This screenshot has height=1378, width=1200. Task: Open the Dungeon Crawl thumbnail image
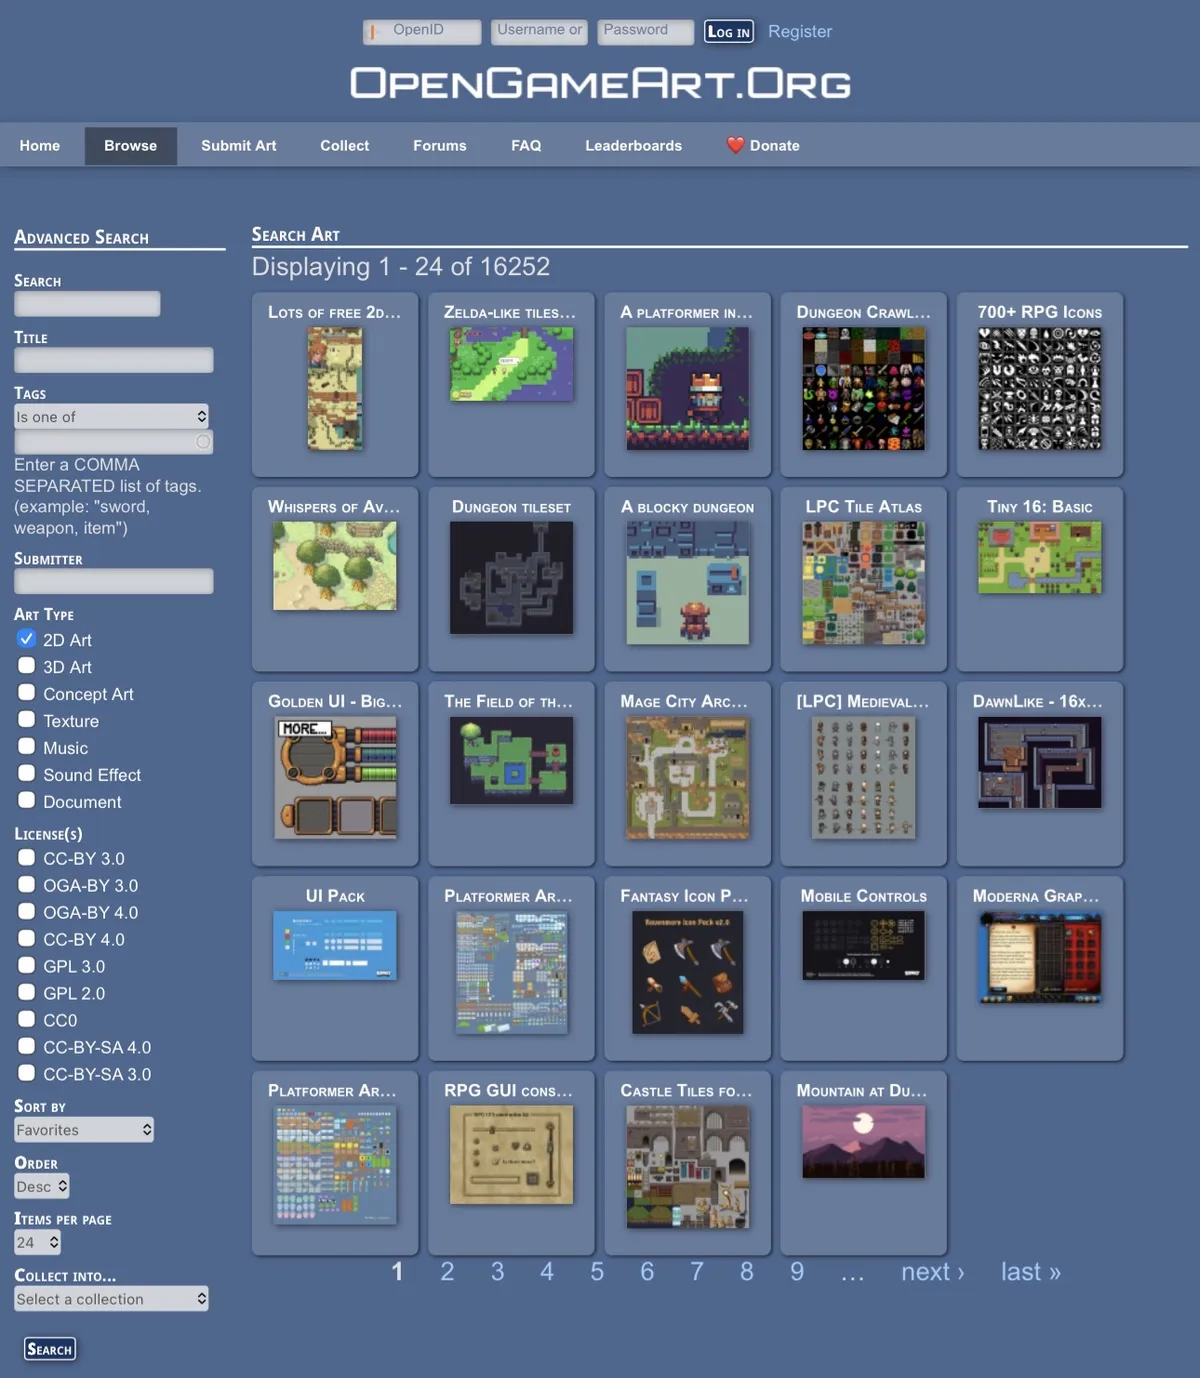pos(863,389)
